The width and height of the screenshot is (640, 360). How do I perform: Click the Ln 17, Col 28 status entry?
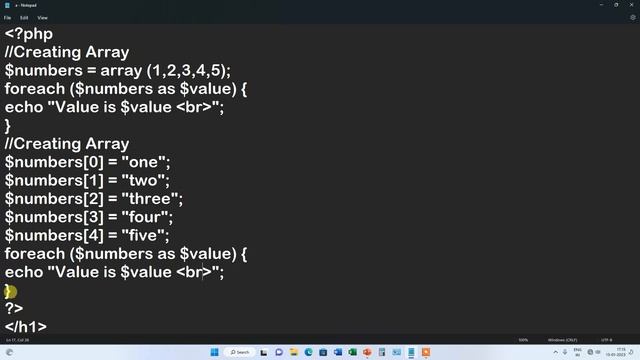pos(17,340)
